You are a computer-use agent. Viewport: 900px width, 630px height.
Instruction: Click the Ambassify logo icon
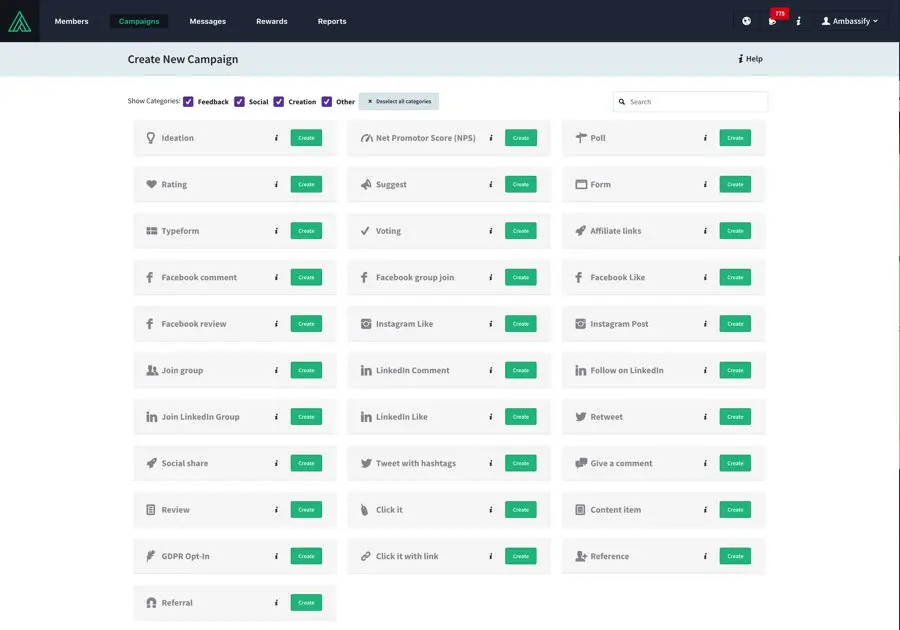pyautogui.click(x=19, y=21)
